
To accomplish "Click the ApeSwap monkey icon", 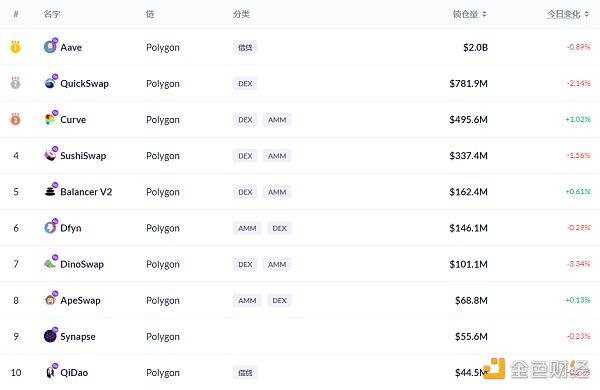I will coord(50,299).
